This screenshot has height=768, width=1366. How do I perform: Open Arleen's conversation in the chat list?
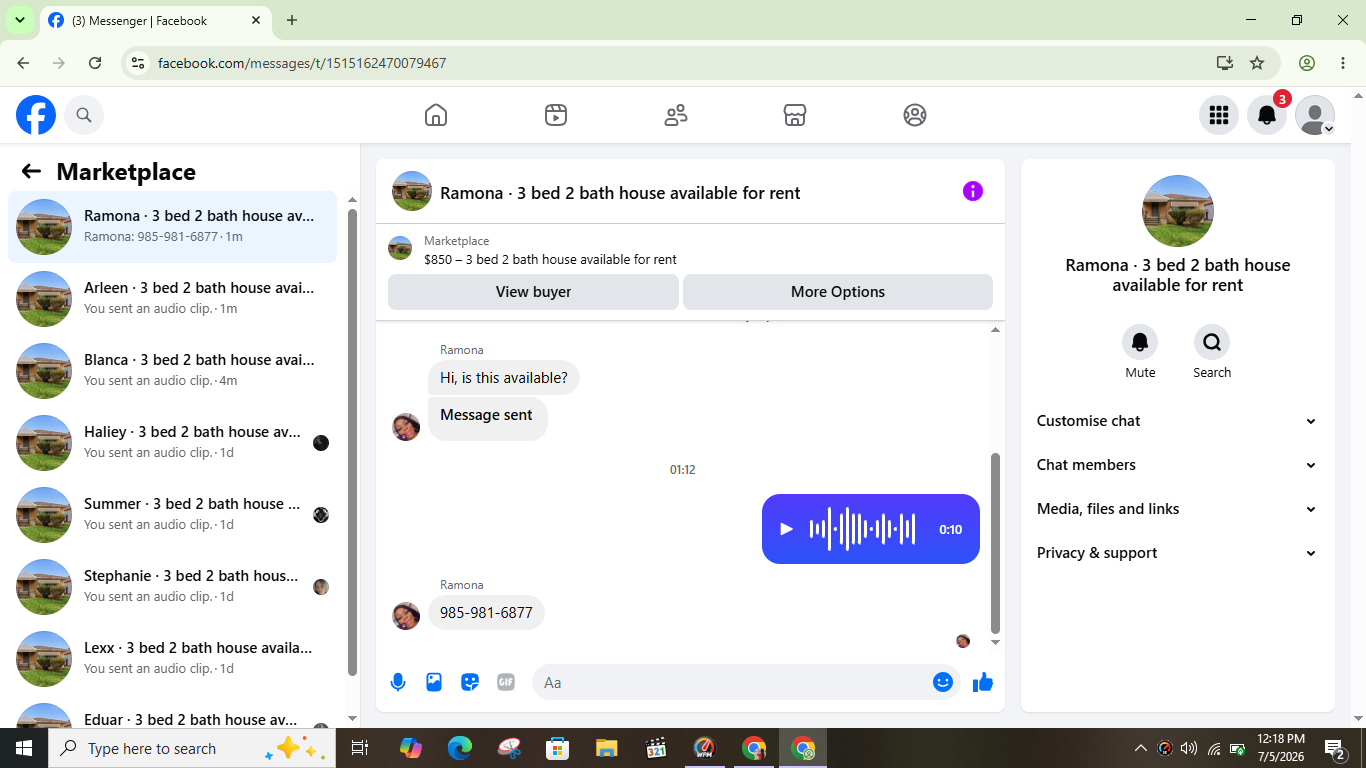[173, 299]
